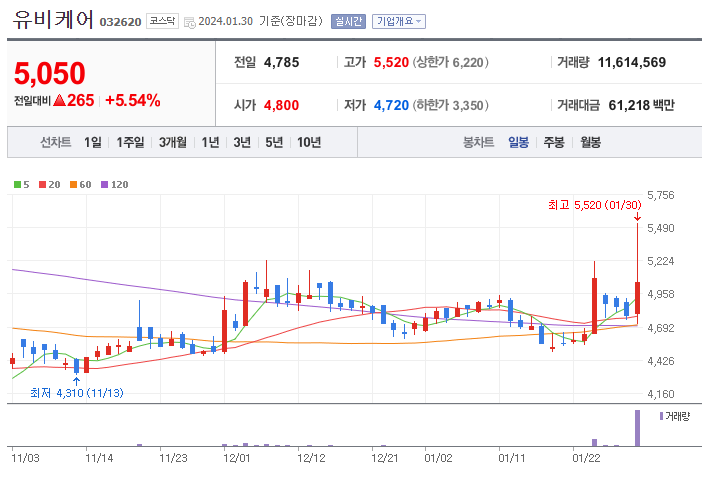Select the 1년 line chart period
Screen dimensions: 702x477
(210, 142)
